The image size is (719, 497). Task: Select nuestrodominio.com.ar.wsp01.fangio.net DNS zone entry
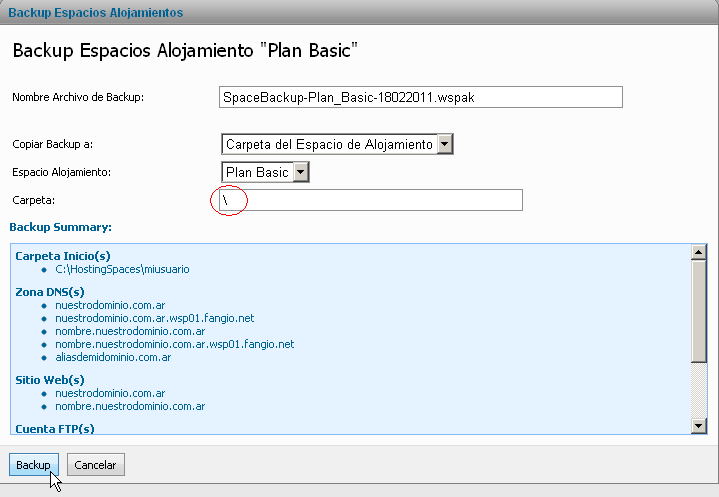point(155,318)
